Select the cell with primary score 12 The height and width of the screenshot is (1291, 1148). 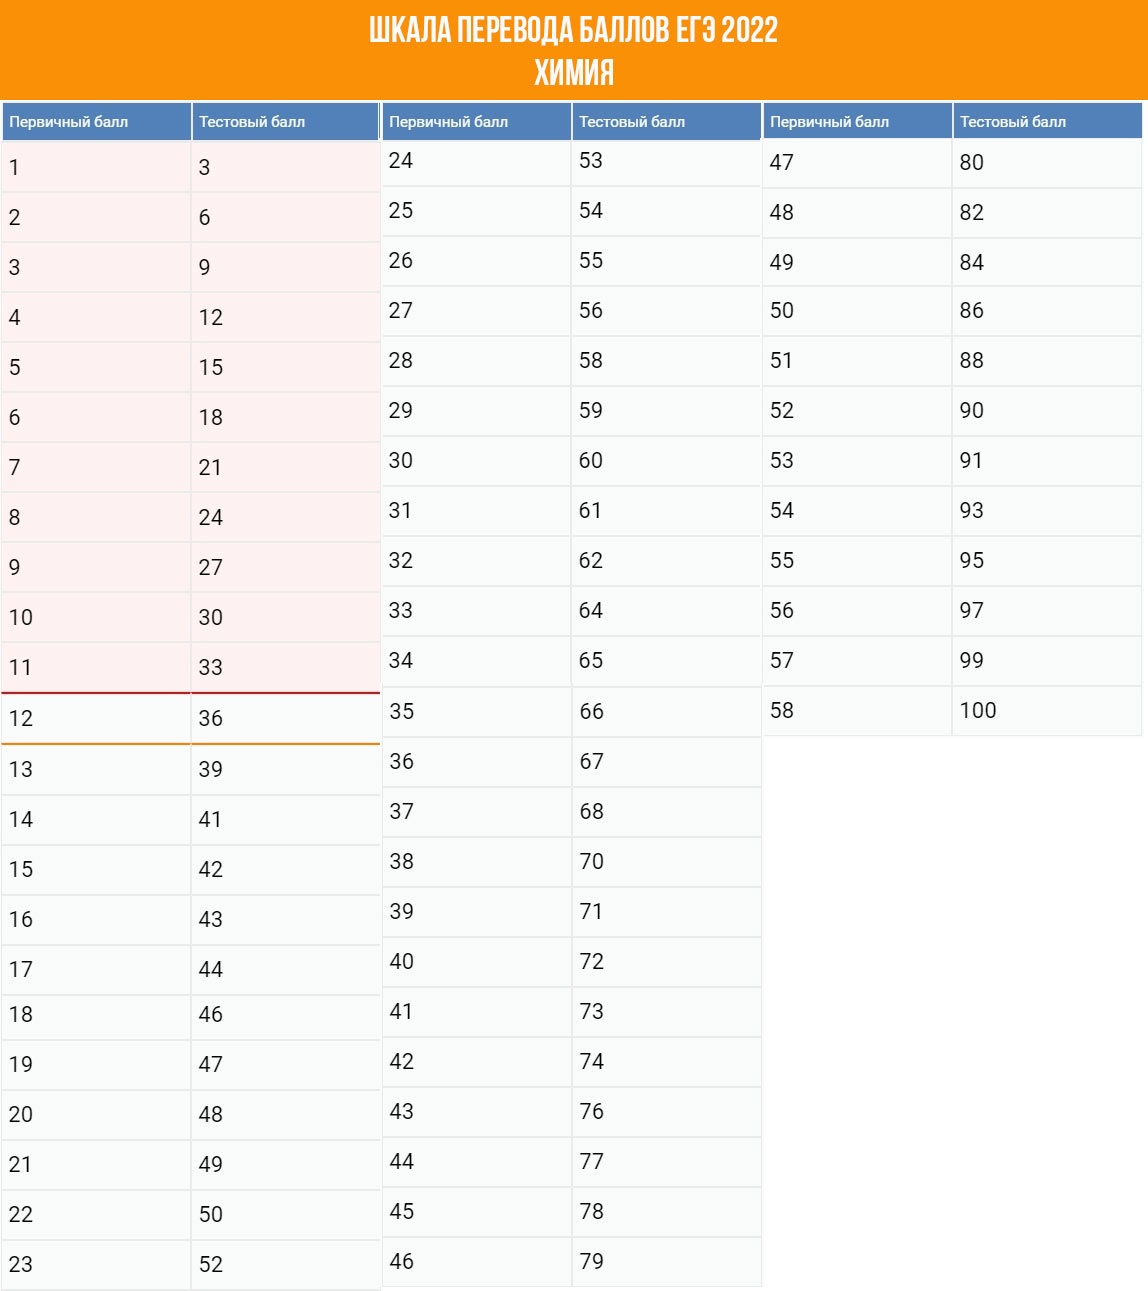coord(96,719)
